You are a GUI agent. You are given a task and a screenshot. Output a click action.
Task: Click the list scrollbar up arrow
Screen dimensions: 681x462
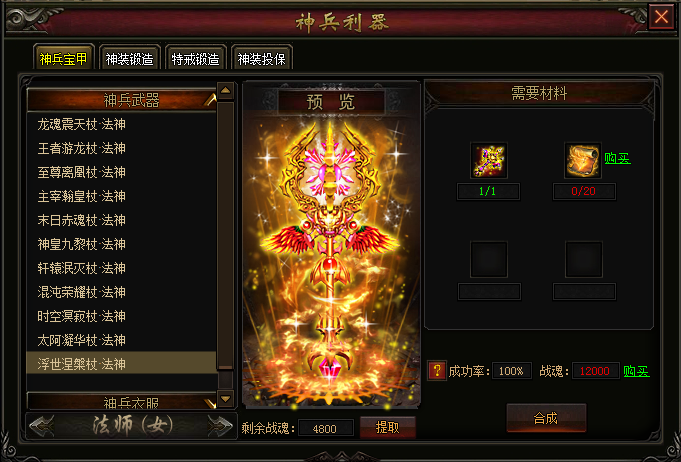pyautogui.click(x=225, y=91)
